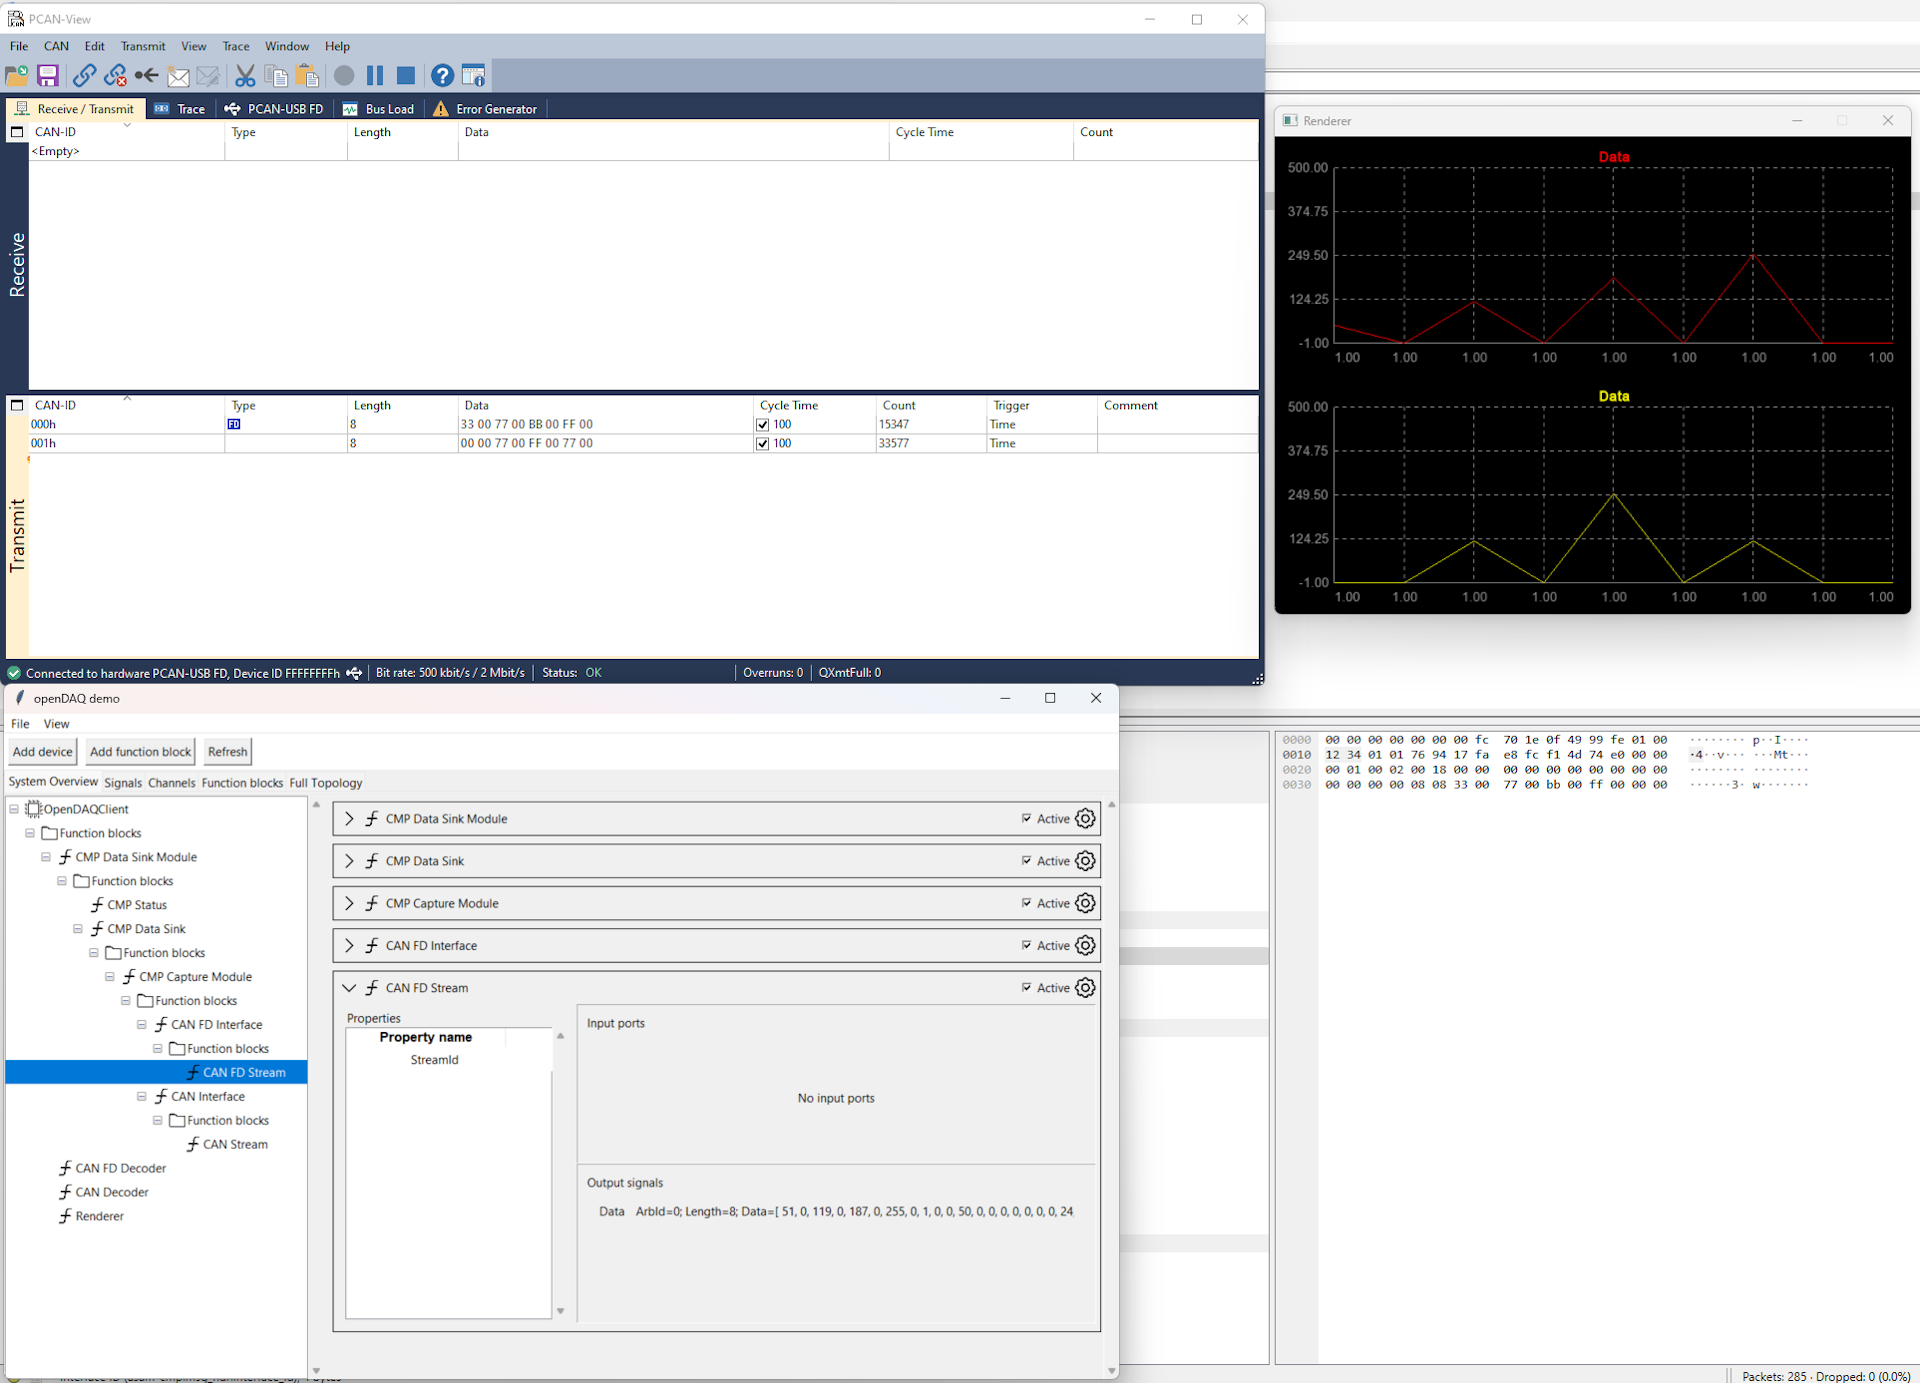Expand the CAN FD Interface block chevron
The height and width of the screenshot is (1383, 1920).
pyautogui.click(x=349, y=946)
